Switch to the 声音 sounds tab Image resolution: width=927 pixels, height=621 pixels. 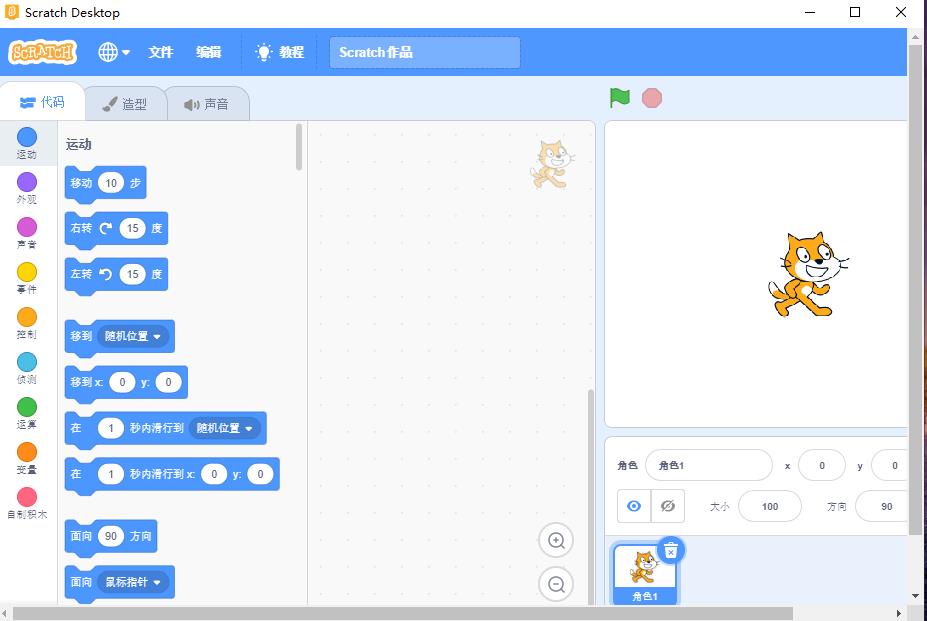pyautogui.click(x=206, y=104)
